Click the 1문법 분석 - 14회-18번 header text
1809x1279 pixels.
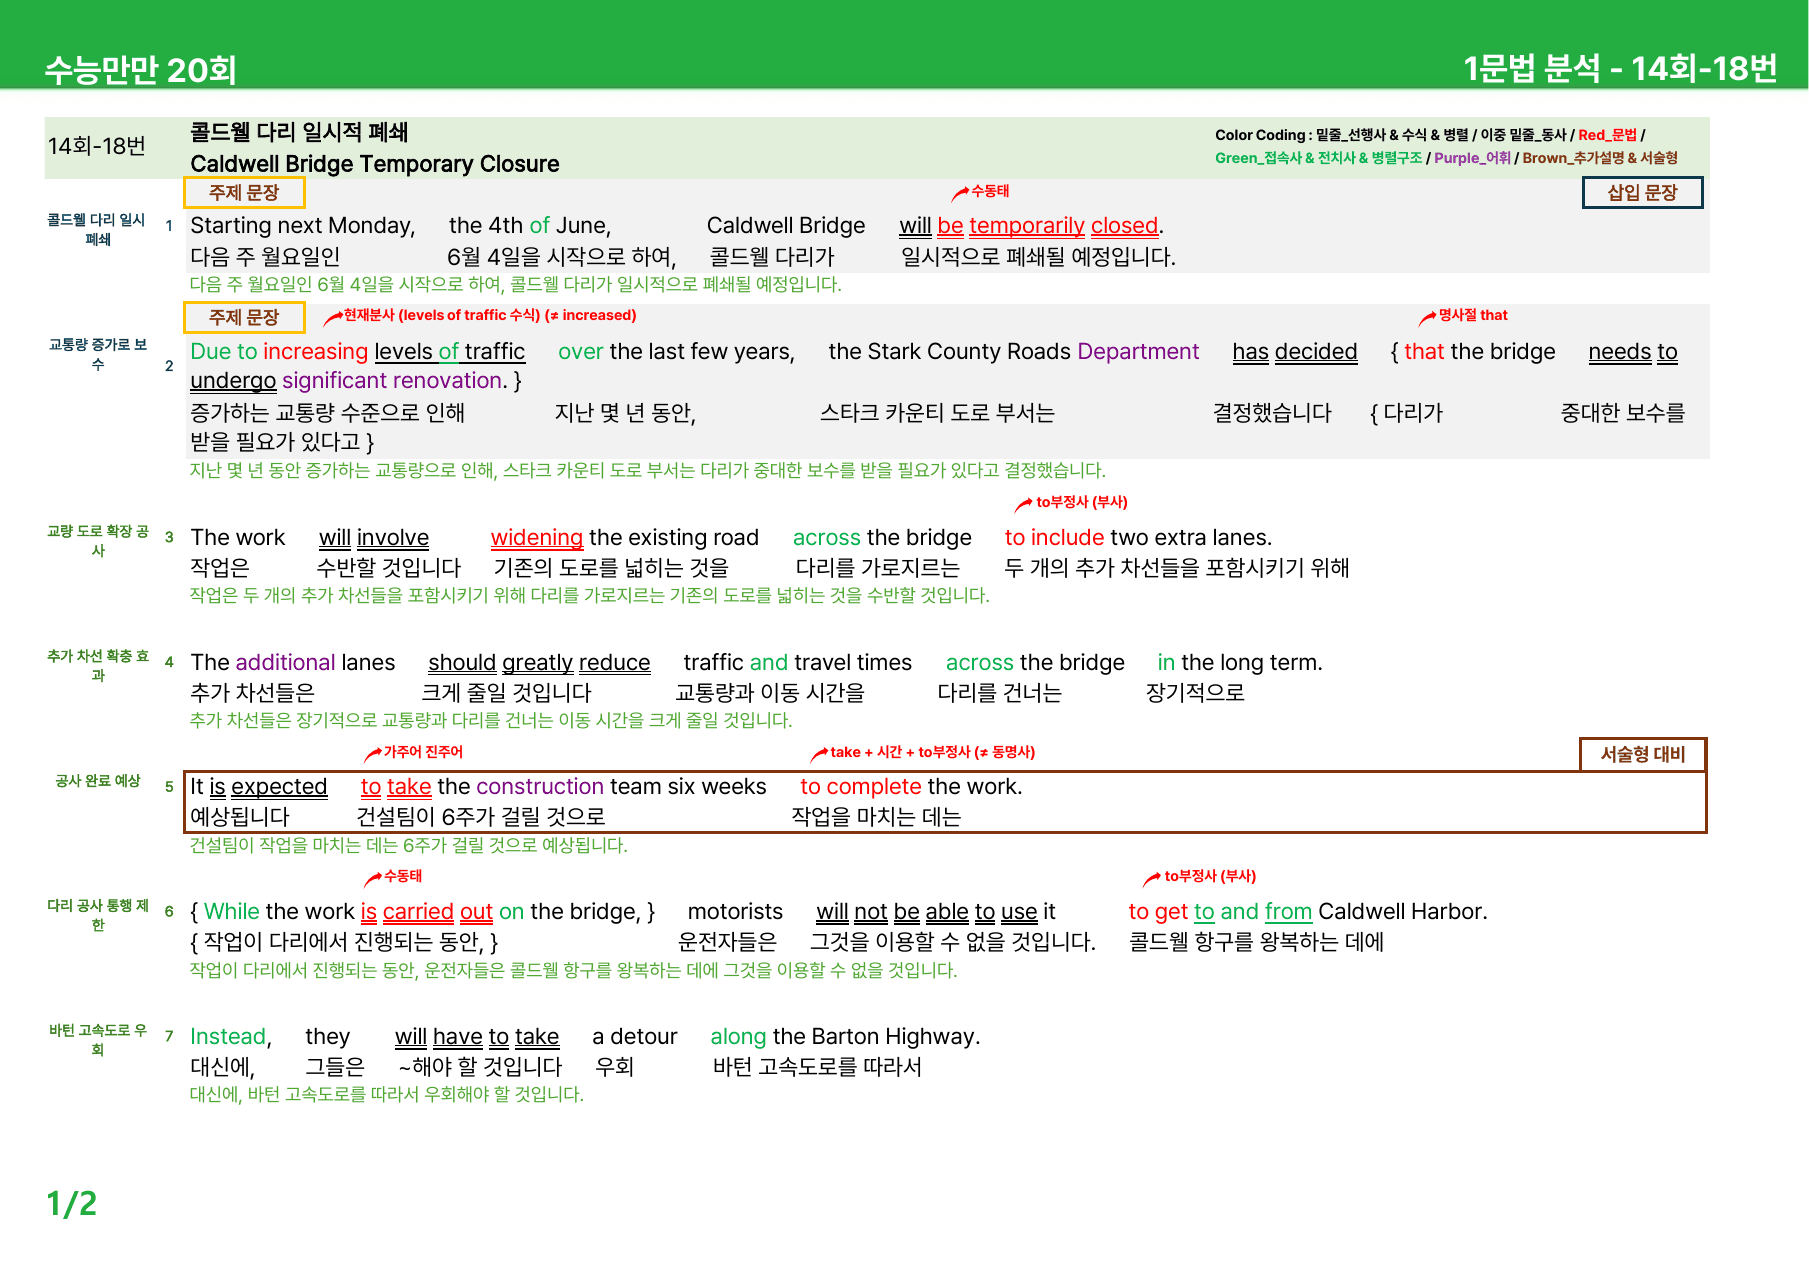pyautogui.click(x=1620, y=68)
